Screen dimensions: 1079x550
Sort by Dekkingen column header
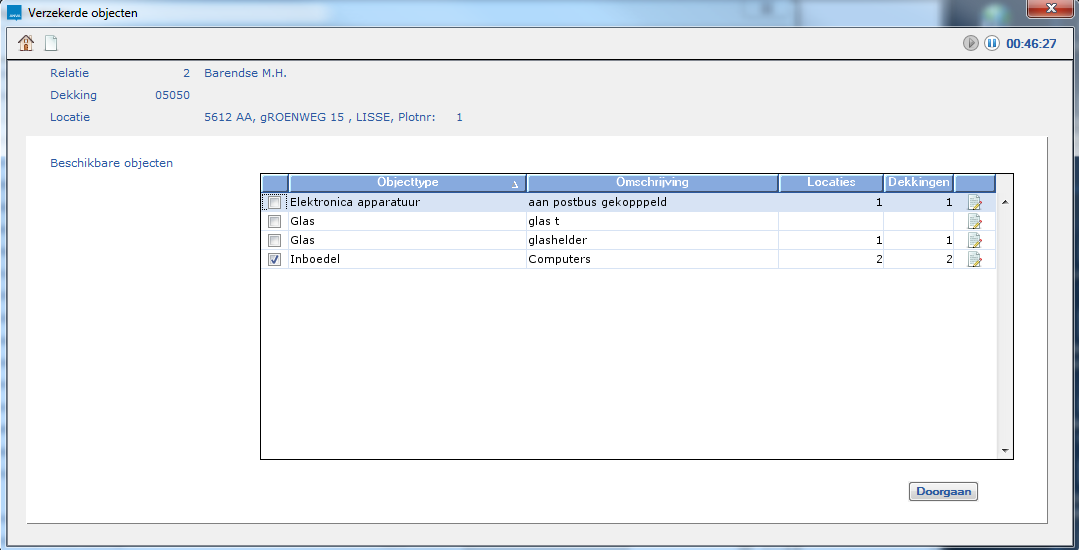click(919, 183)
